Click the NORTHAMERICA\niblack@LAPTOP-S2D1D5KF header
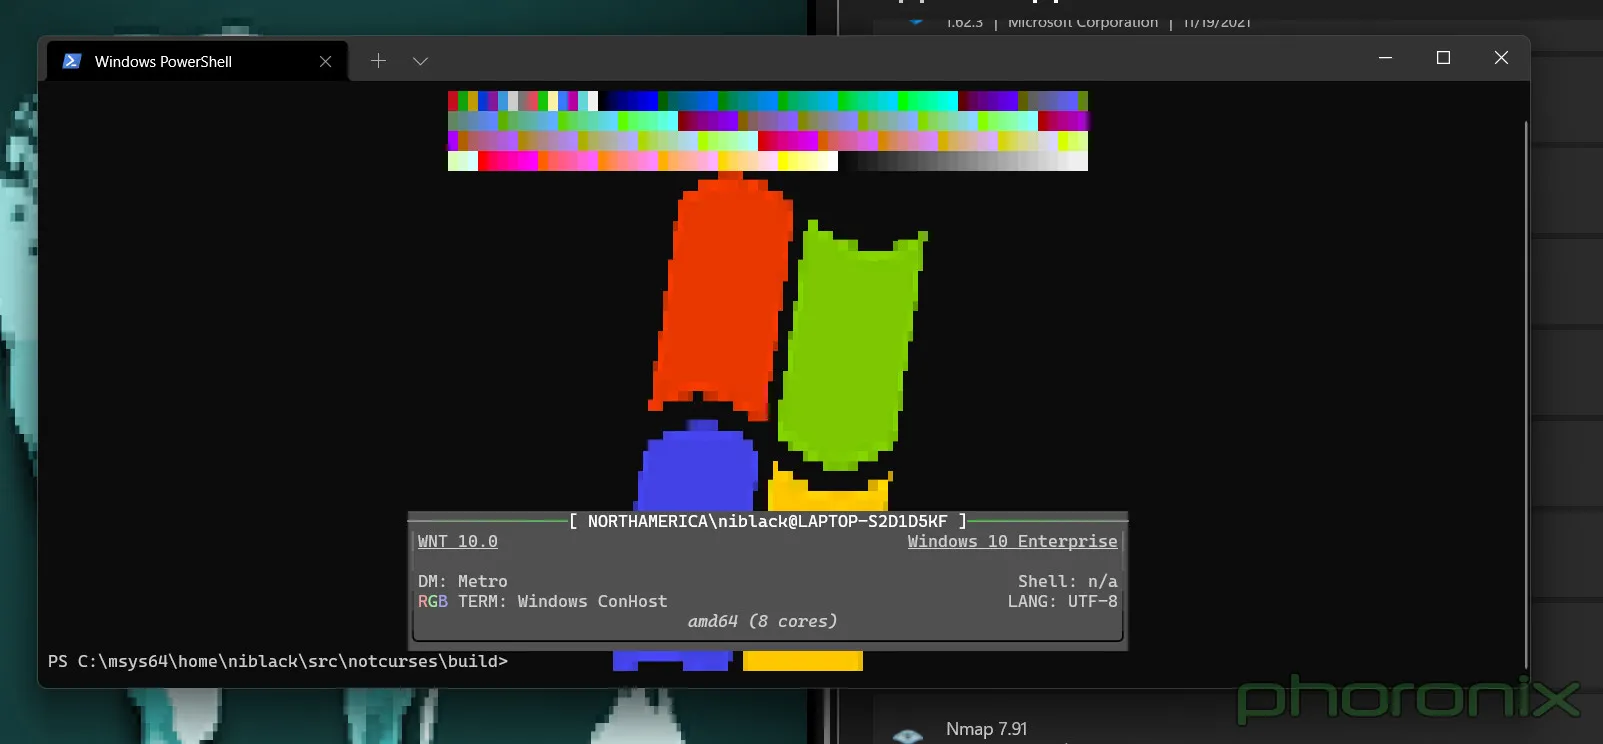1603x744 pixels. tap(767, 521)
